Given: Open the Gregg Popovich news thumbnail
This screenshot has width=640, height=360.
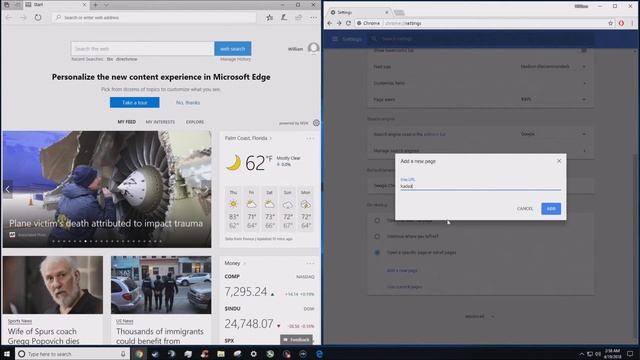Looking at the screenshot, I should [x=53, y=285].
